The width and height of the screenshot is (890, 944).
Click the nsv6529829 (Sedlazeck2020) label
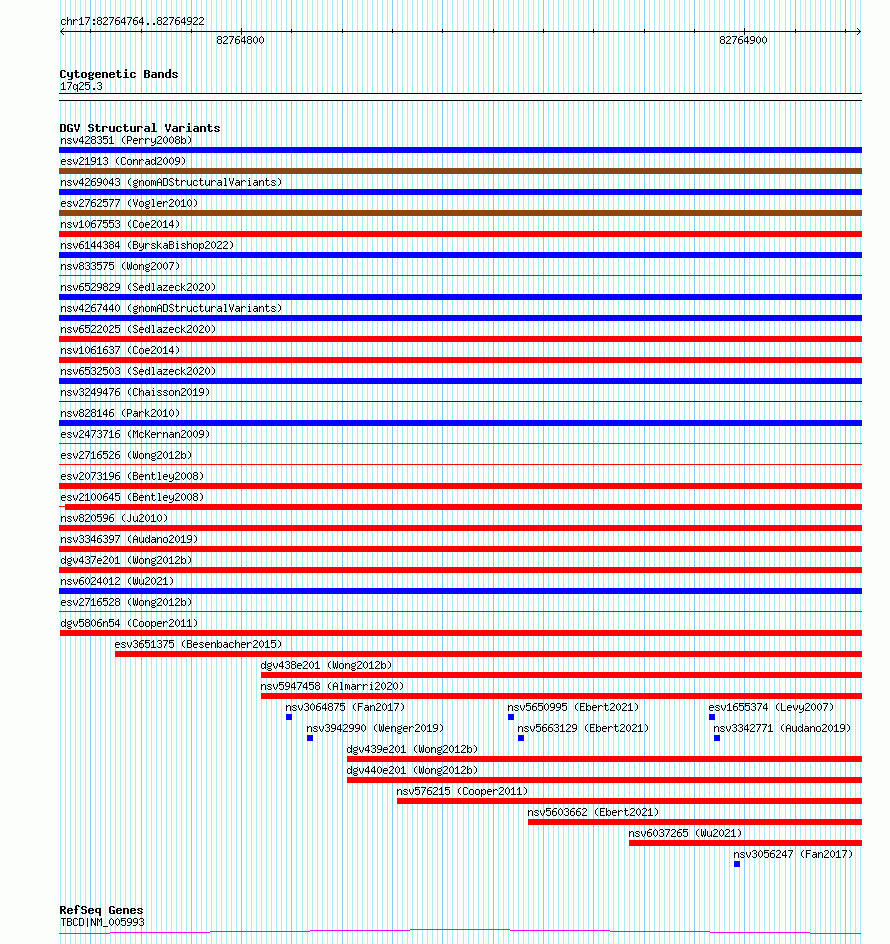click(138, 287)
